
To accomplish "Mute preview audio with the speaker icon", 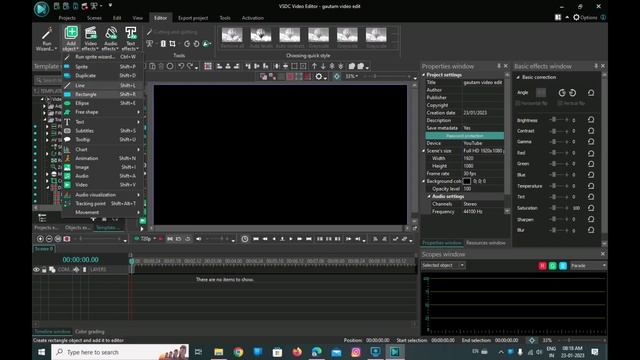I will coord(199,239).
